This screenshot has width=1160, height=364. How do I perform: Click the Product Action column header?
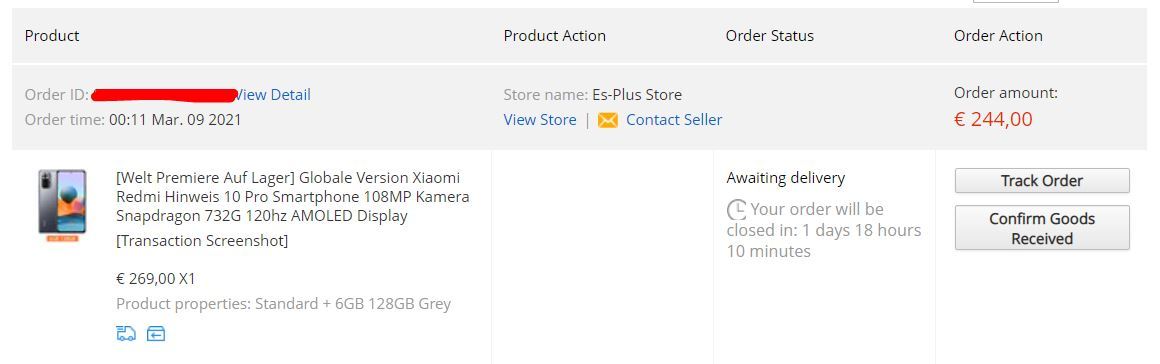click(x=555, y=36)
